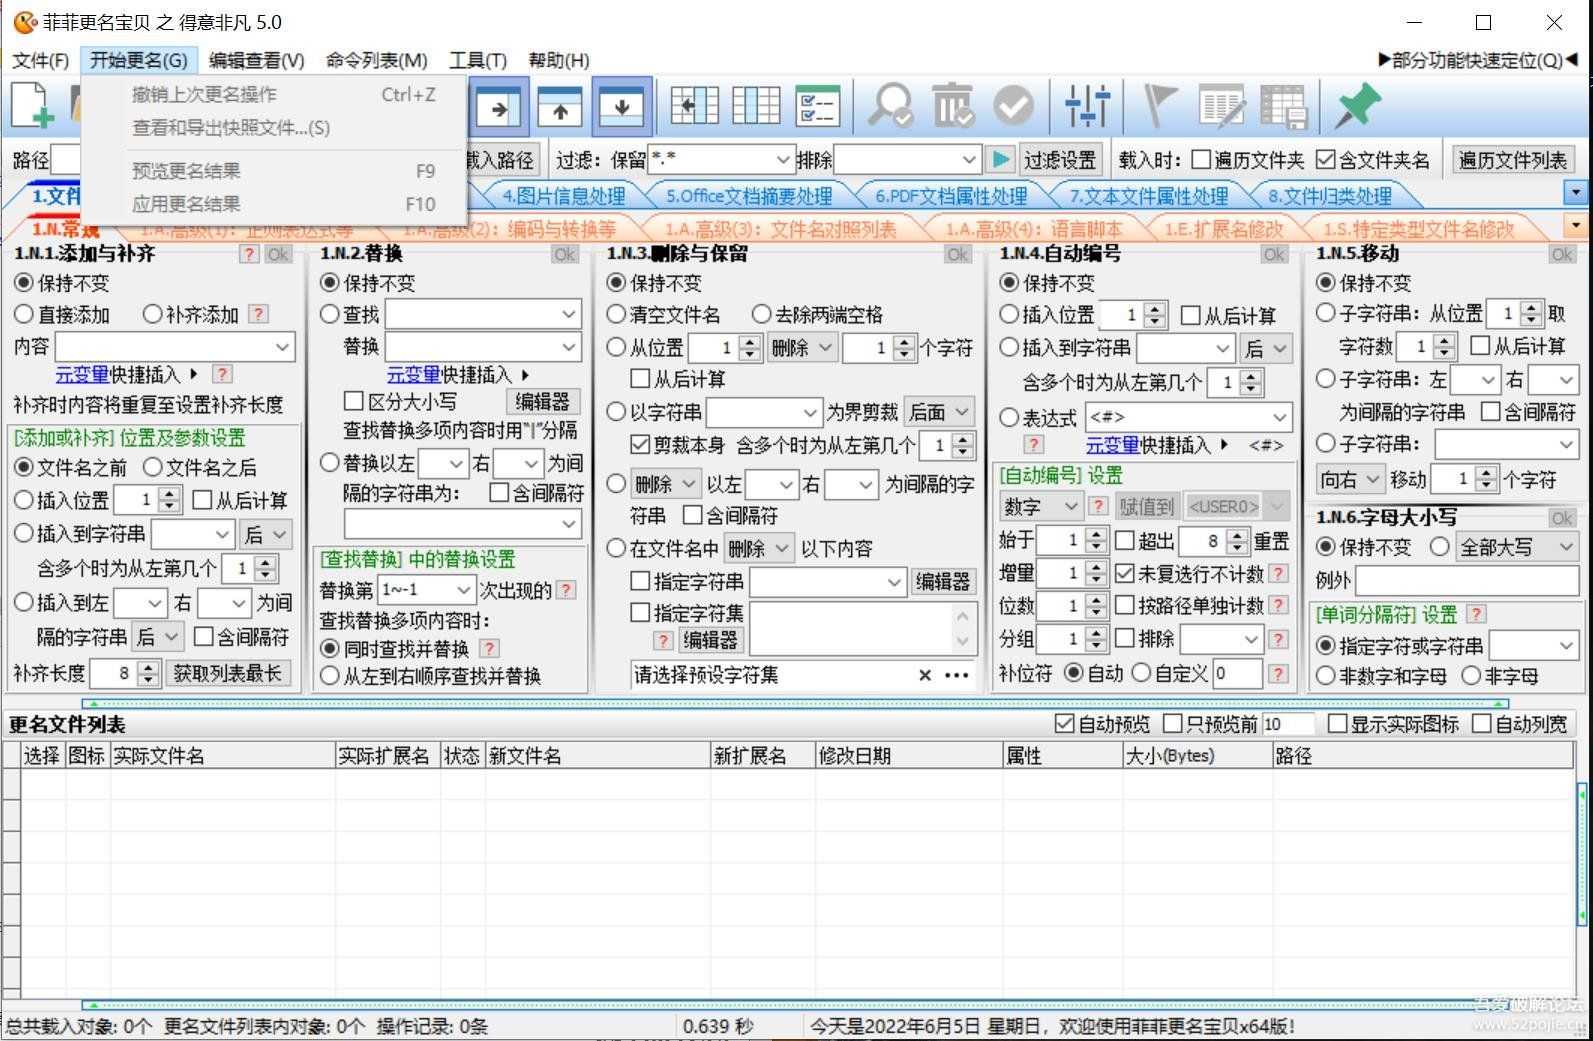Open the 编辑查看(V) menu
This screenshot has height=1041, width=1593.
pyautogui.click(x=256, y=60)
